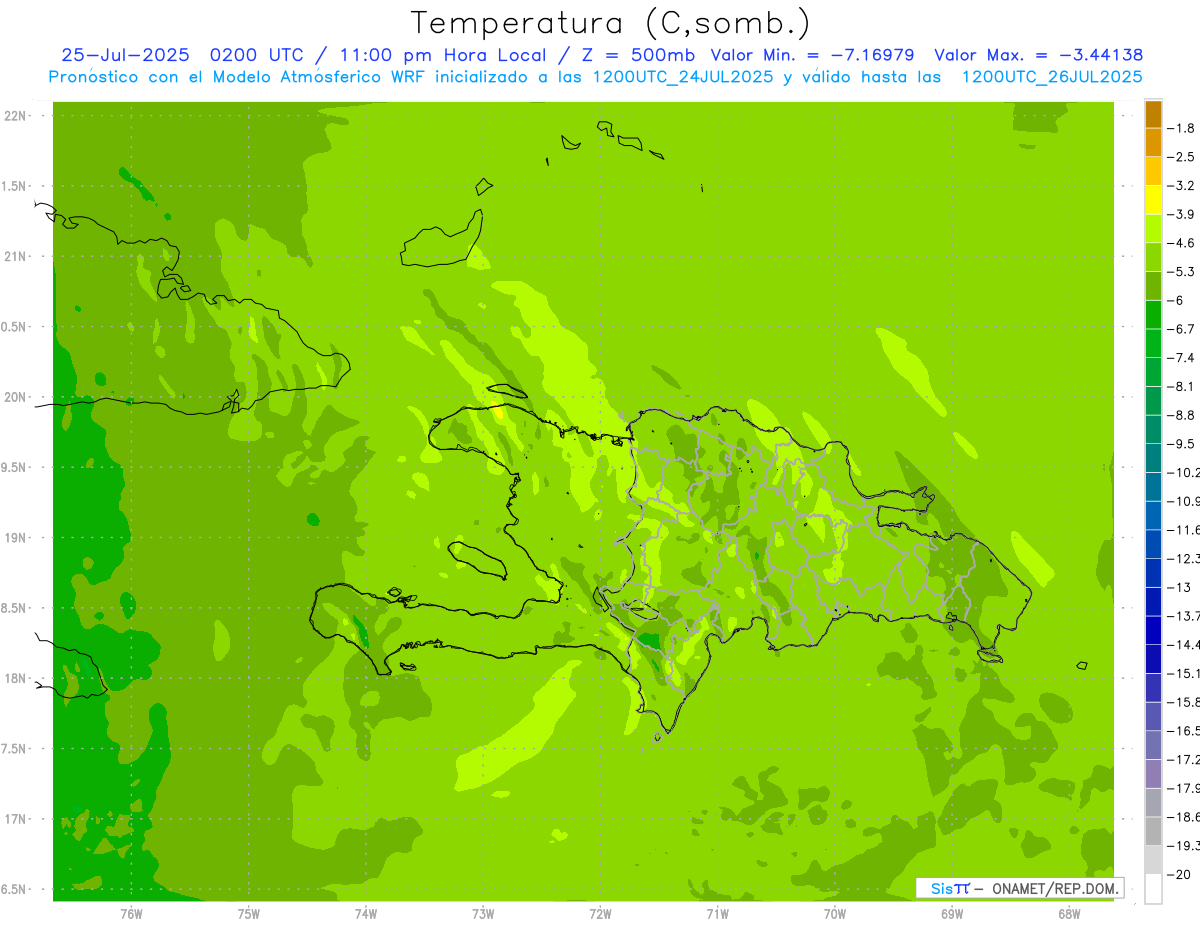Click the "-1.8" legend value
Screen dimensions: 1200x927
tap(1182, 128)
